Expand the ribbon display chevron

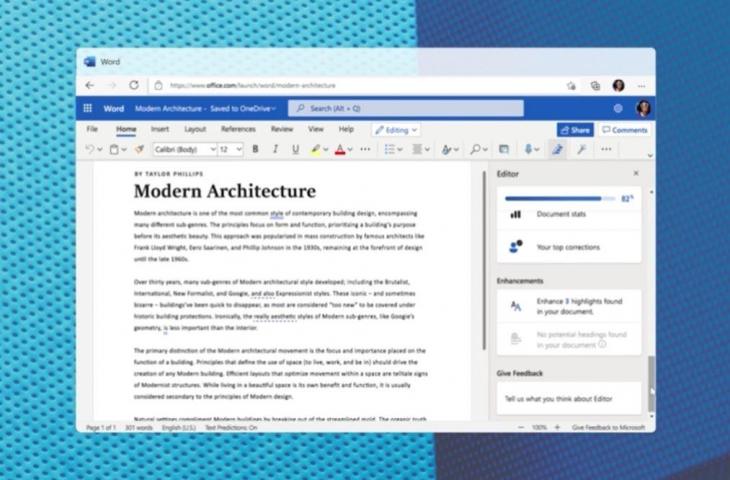[x=650, y=155]
